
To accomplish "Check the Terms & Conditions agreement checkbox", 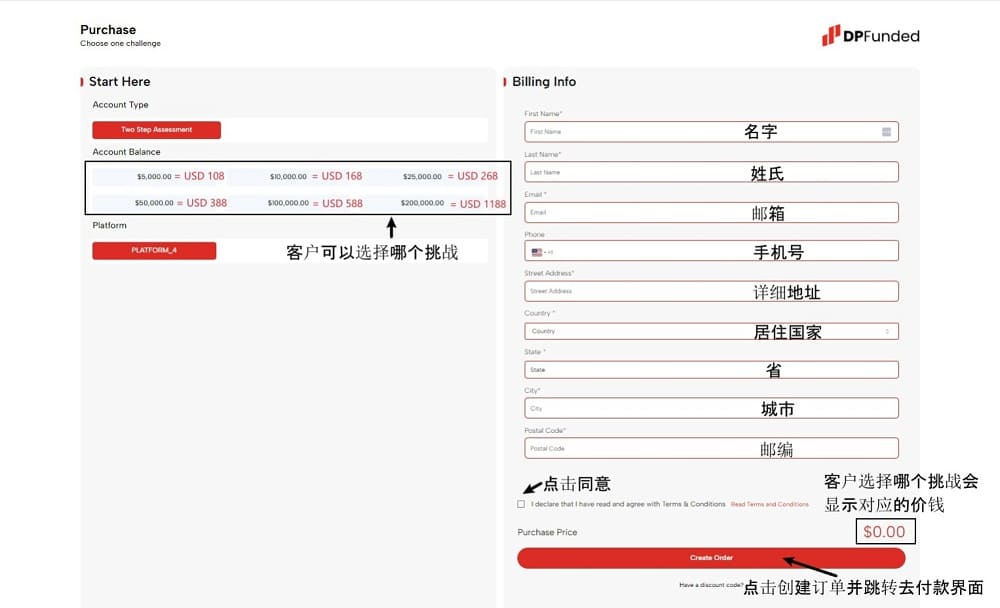I will tap(521, 504).
